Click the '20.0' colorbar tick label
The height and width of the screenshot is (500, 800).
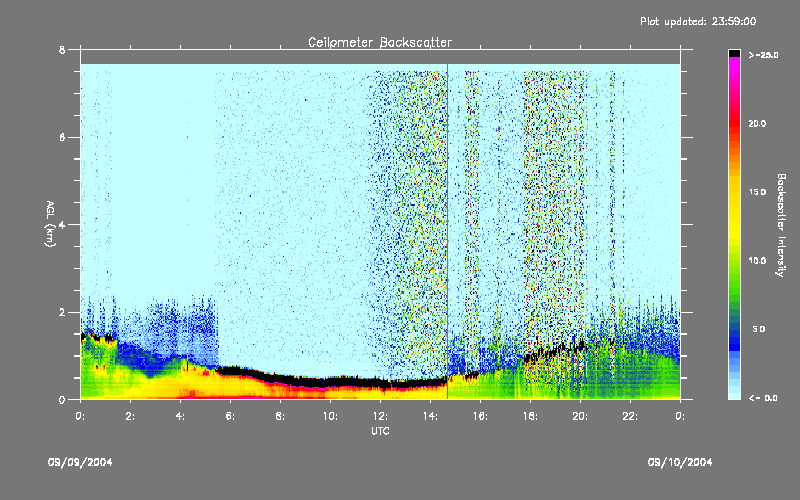pos(757,124)
